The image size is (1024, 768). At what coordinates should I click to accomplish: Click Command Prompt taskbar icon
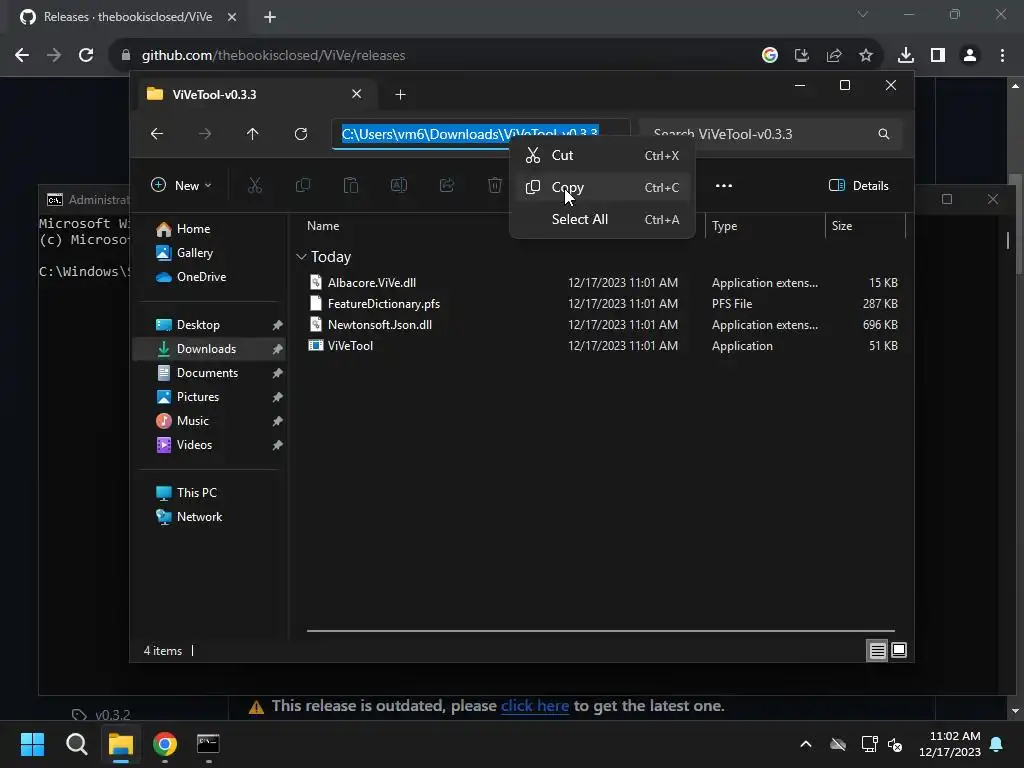click(208, 744)
